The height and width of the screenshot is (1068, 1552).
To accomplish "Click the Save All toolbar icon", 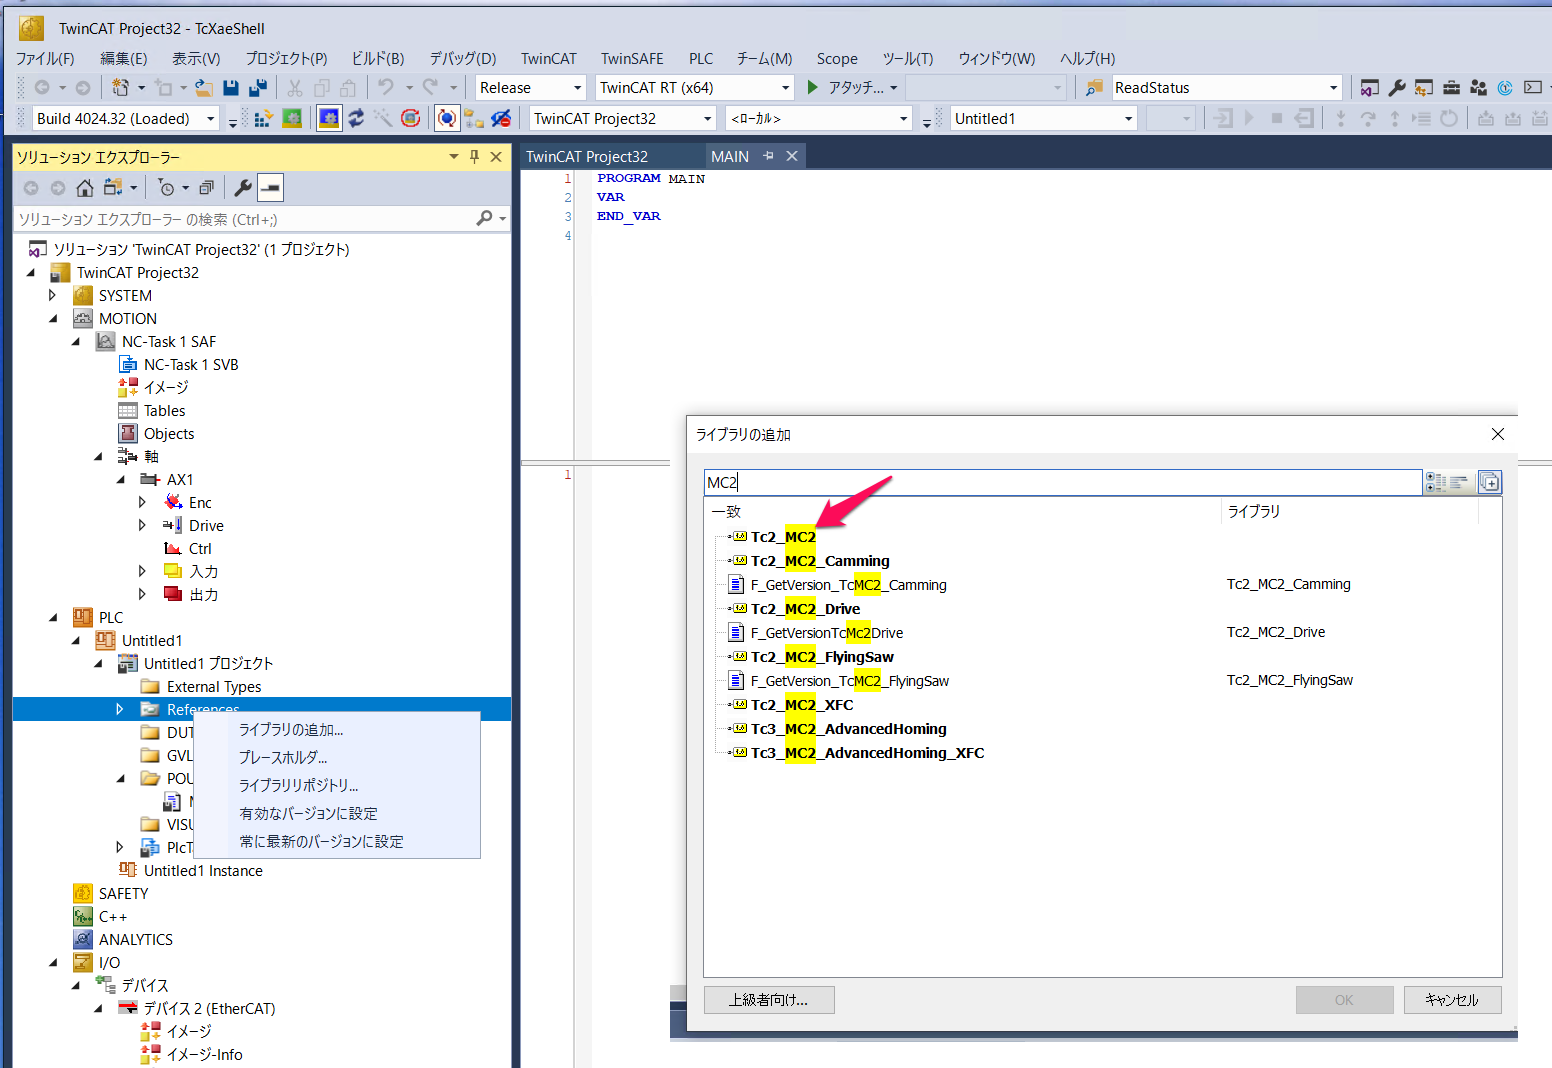I will pyautogui.click(x=258, y=88).
